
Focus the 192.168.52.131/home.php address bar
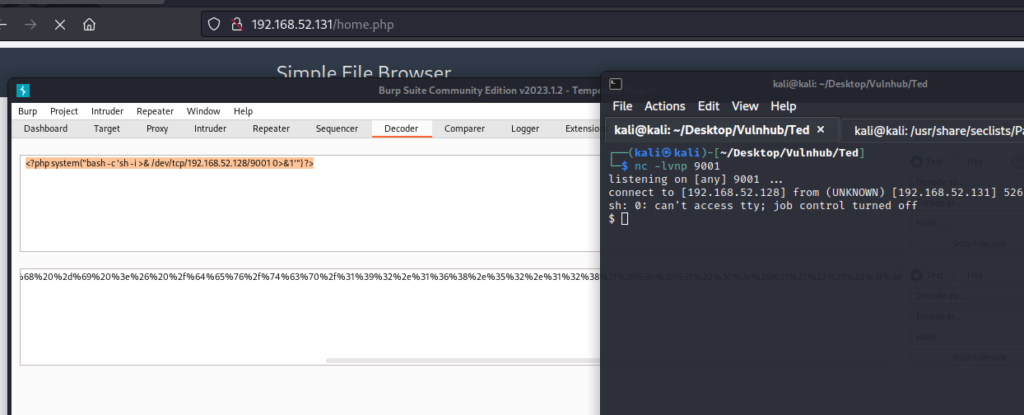point(613,25)
